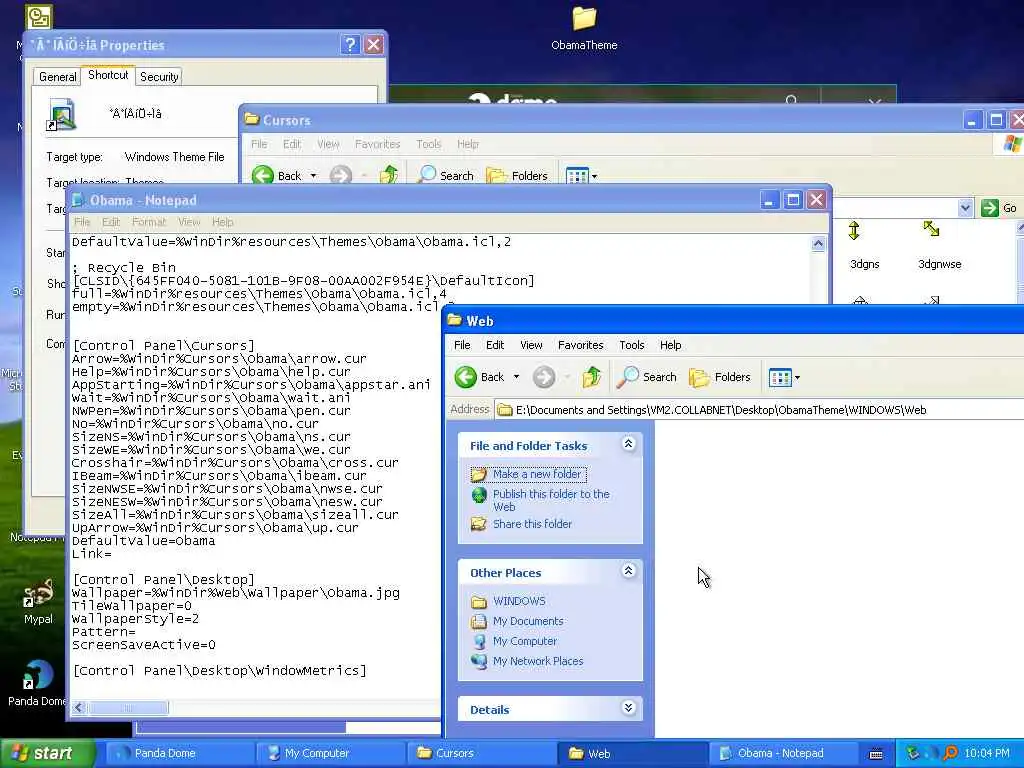Collapse File and Folder Tasks panel

pyautogui.click(x=628, y=445)
